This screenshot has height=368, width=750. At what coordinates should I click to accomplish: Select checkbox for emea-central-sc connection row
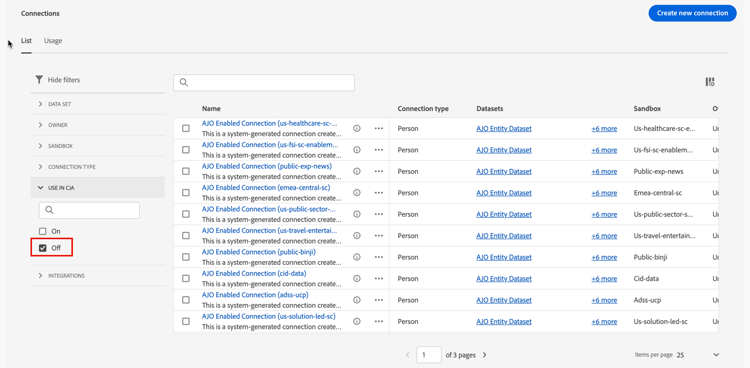pyautogui.click(x=186, y=192)
